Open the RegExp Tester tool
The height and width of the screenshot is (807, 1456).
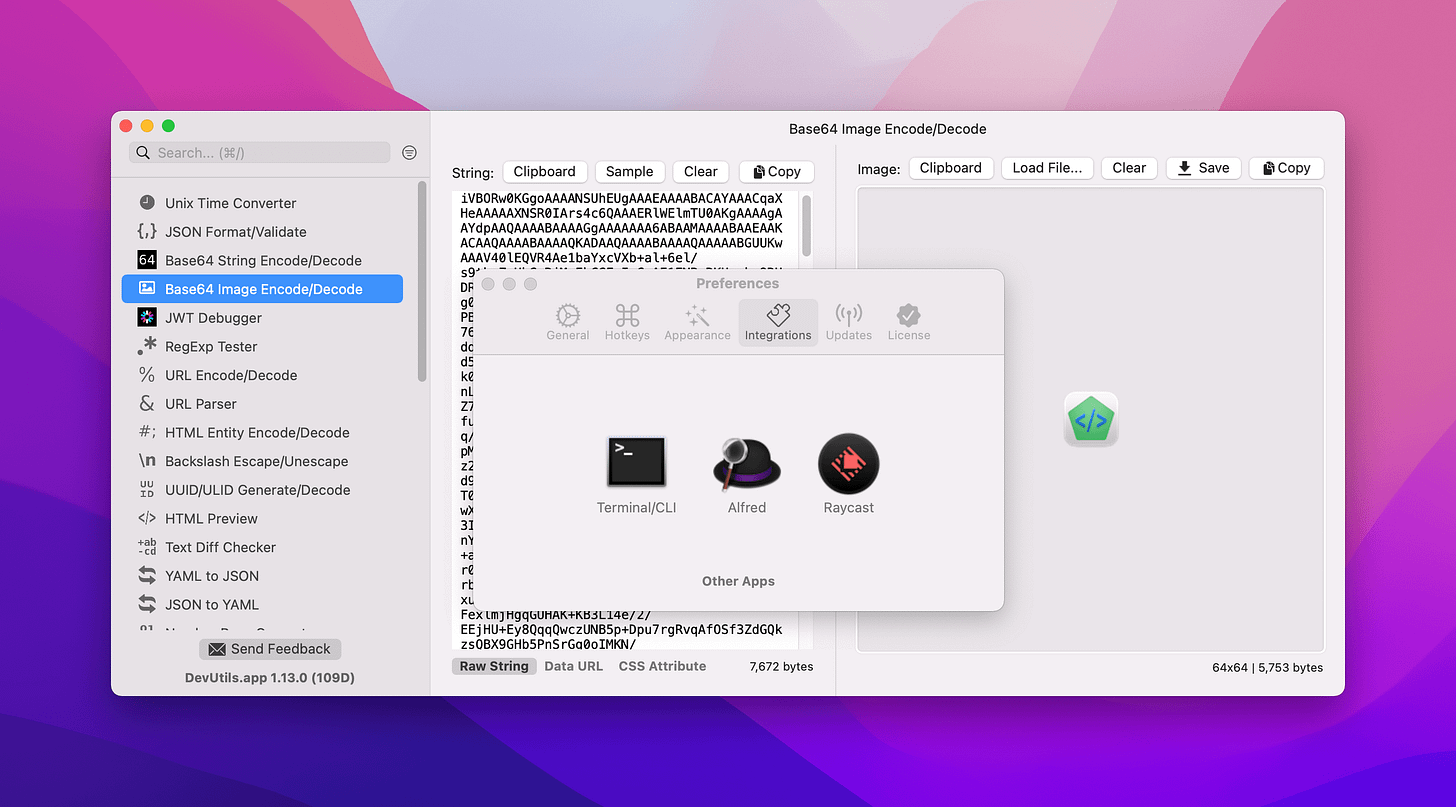point(262,346)
